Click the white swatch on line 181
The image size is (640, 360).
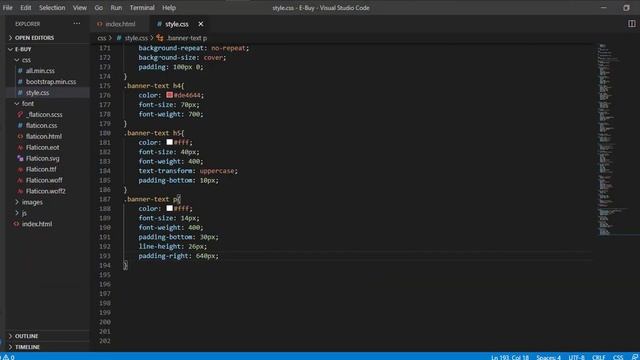pos(169,142)
